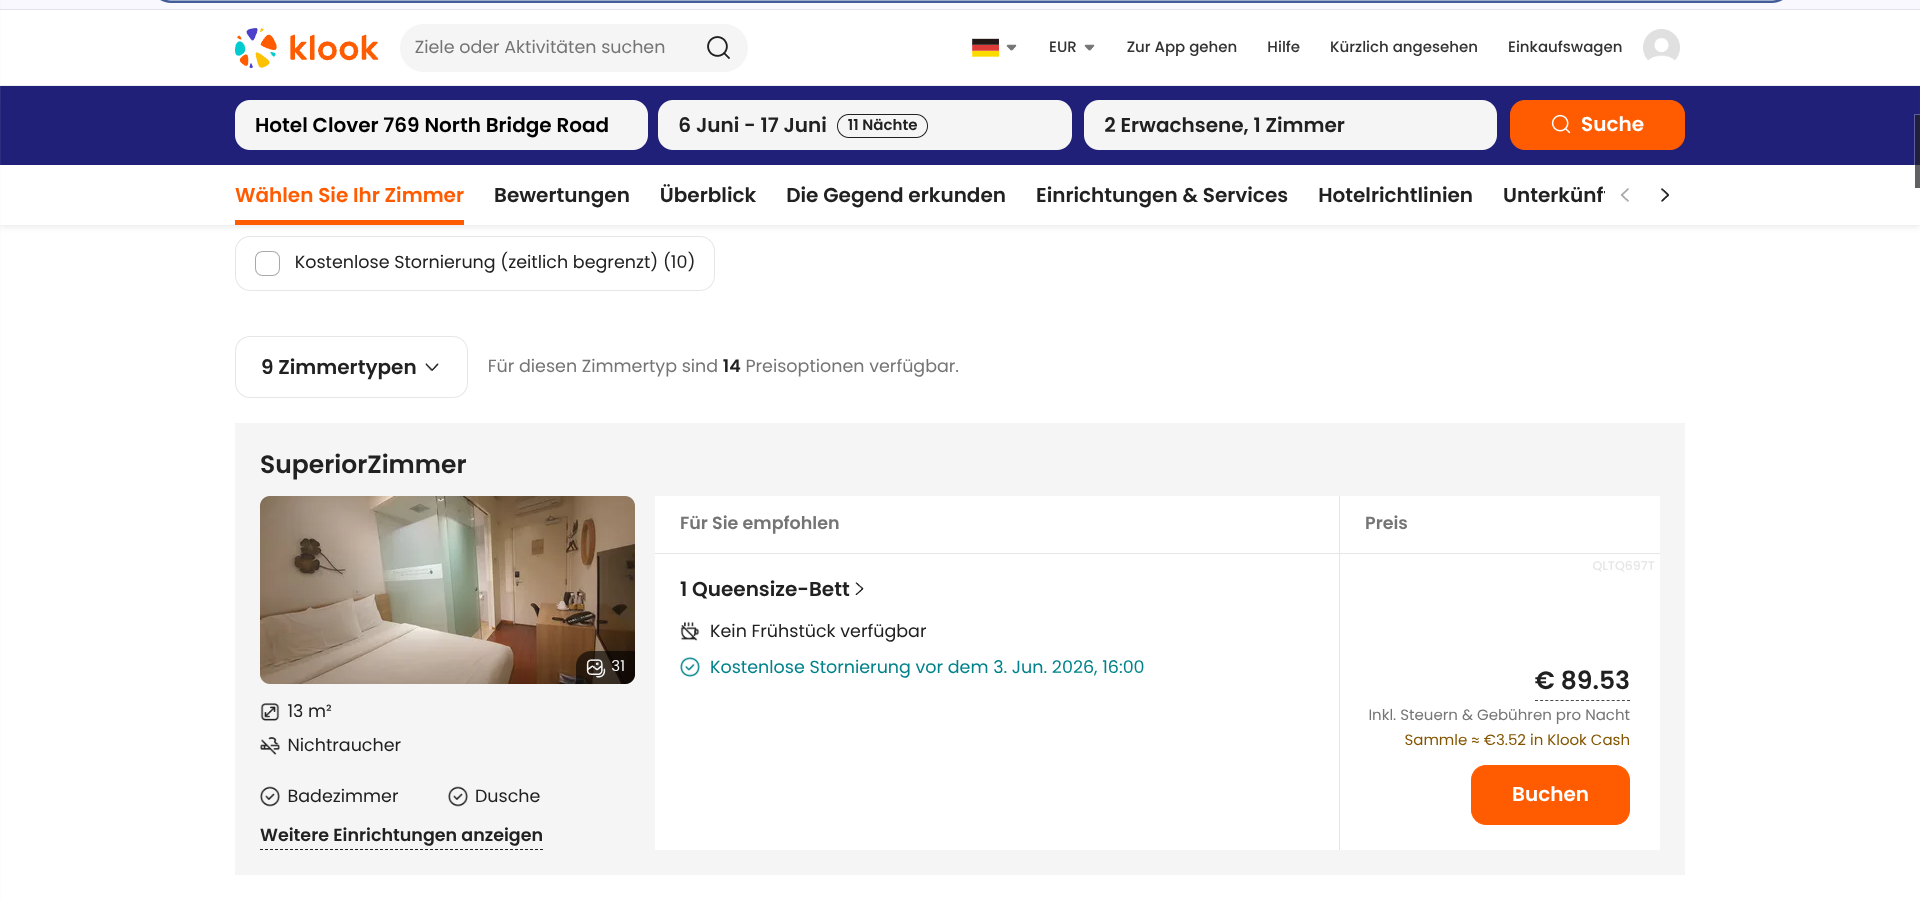
Task: Open the Hotelrichtlinien tab
Action: pyautogui.click(x=1394, y=195)
